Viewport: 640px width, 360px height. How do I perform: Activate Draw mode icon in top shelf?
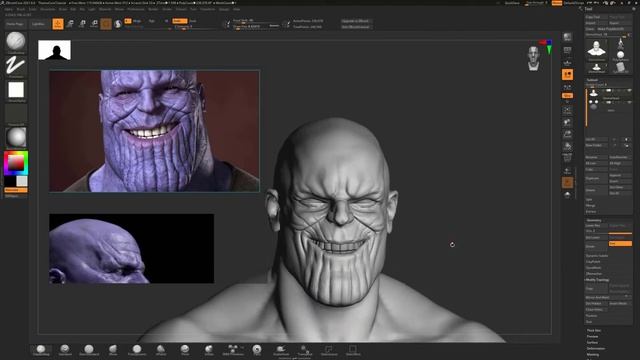click(x=58, y=24)
